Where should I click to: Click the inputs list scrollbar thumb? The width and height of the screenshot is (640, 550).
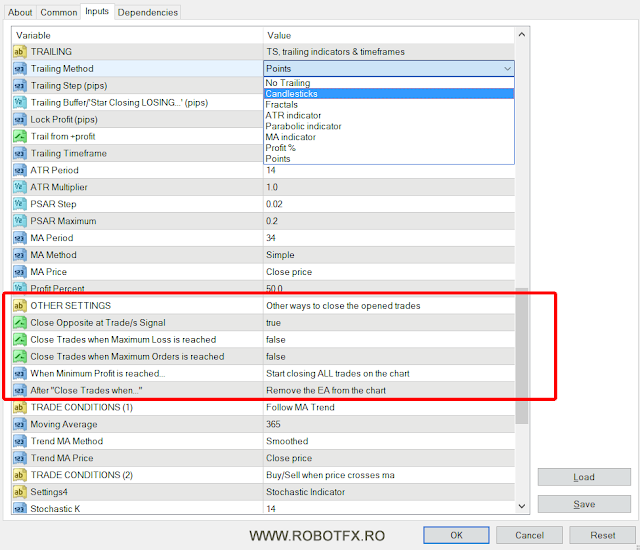(x=522, y=356)
